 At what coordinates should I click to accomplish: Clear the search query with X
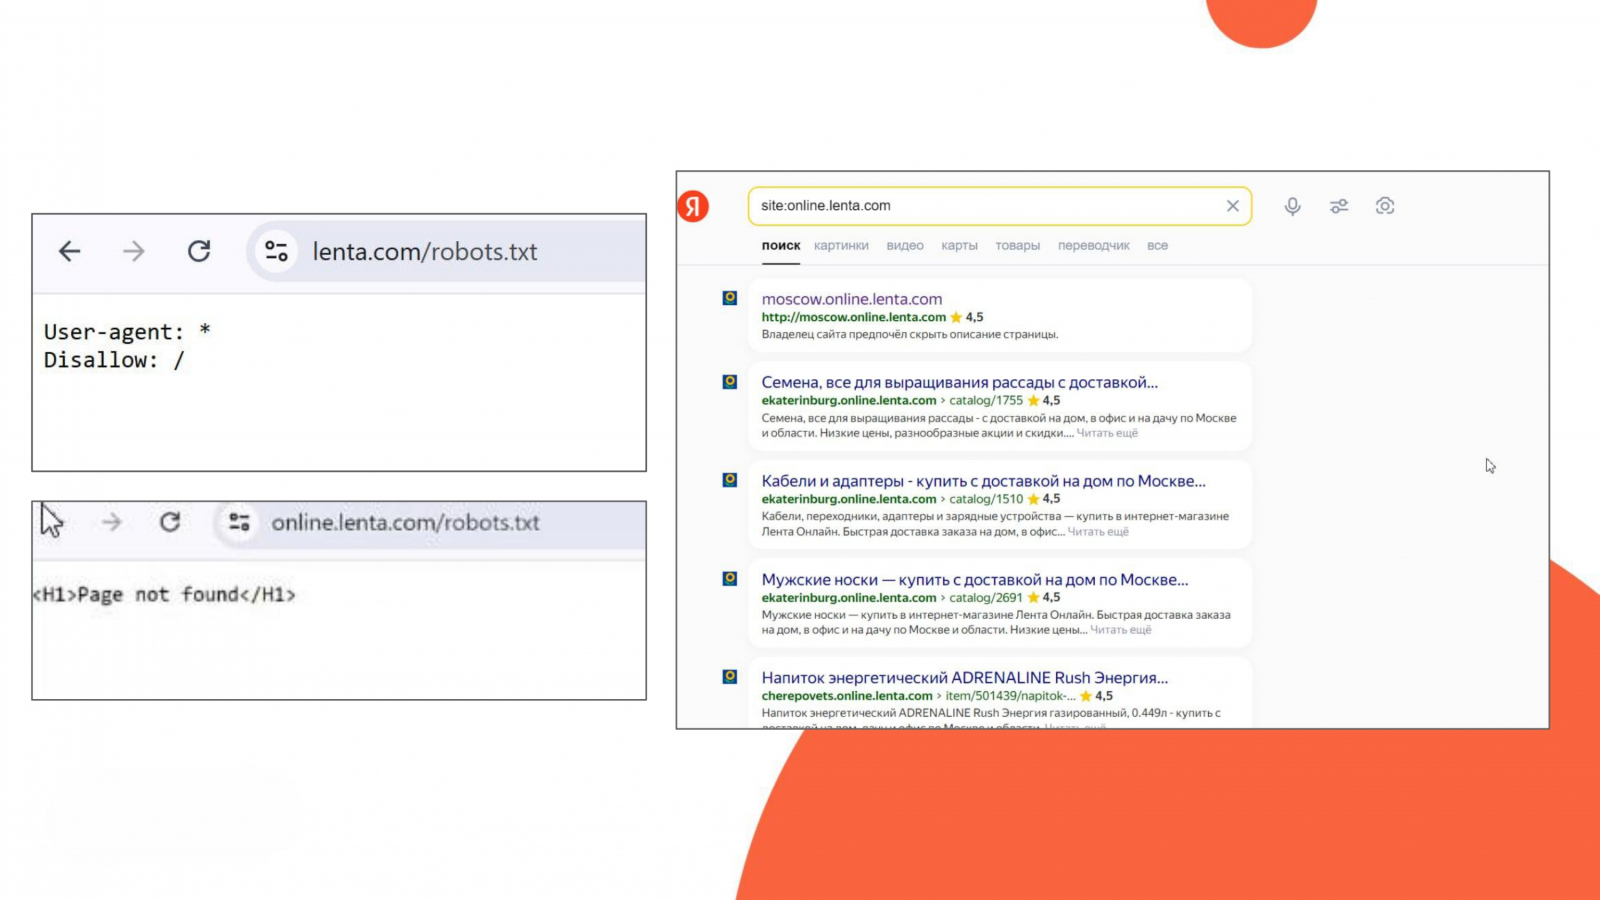click(x=1232, y=206)
